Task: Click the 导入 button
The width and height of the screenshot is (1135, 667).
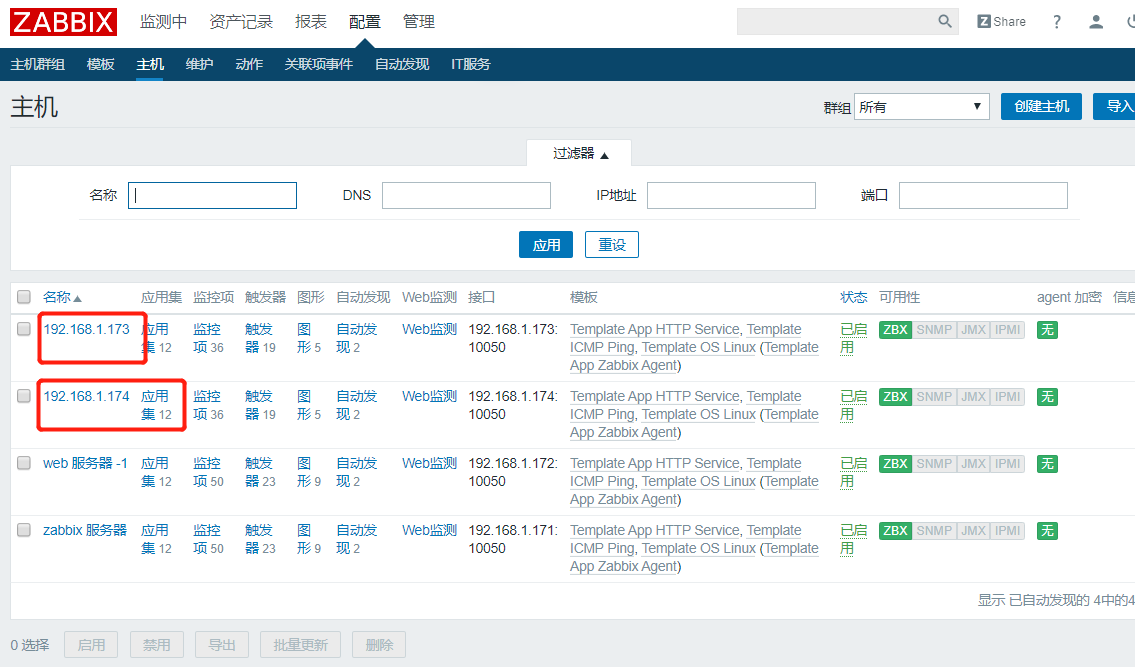Action: coord(1115,106)
